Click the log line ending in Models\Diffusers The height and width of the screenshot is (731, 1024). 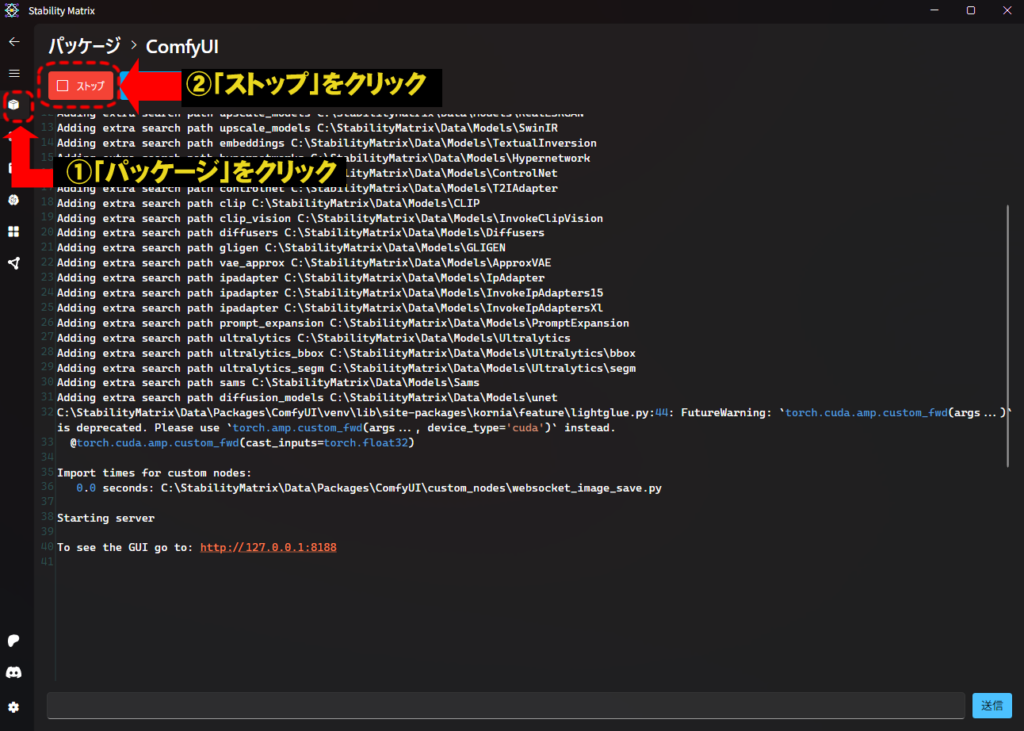click(x=300, y=233)
